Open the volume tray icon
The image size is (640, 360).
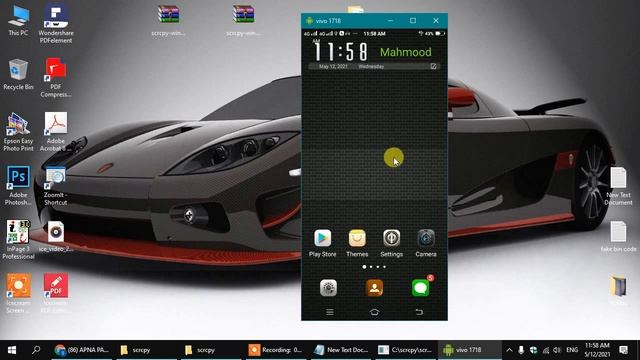pos(557,350)
